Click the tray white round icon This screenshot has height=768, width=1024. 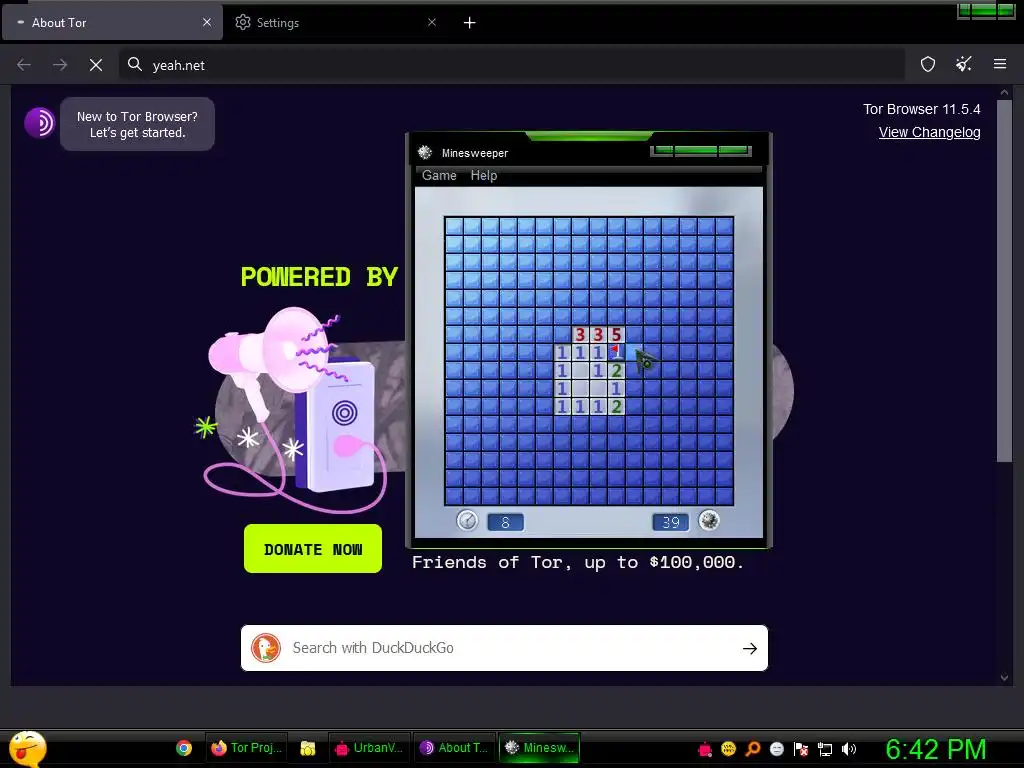[776, 749]
